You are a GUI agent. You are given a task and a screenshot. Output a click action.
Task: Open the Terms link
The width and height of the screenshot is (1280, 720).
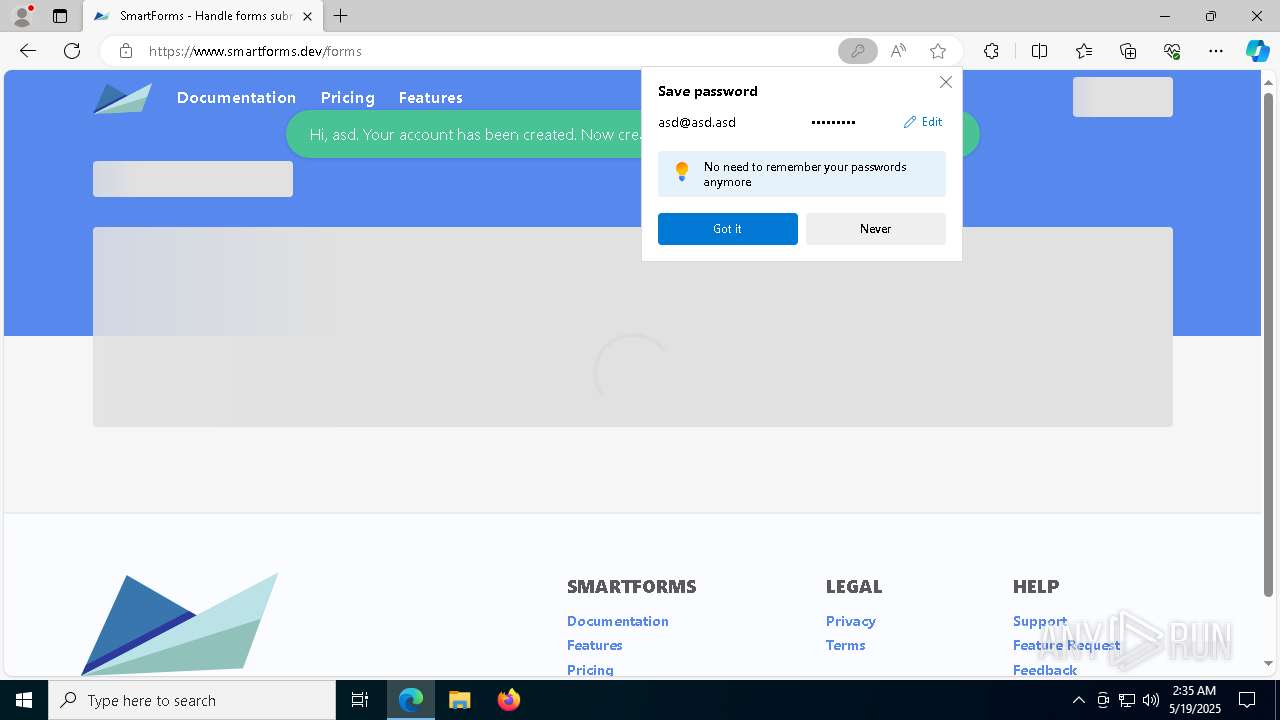(x=846, y=645)
